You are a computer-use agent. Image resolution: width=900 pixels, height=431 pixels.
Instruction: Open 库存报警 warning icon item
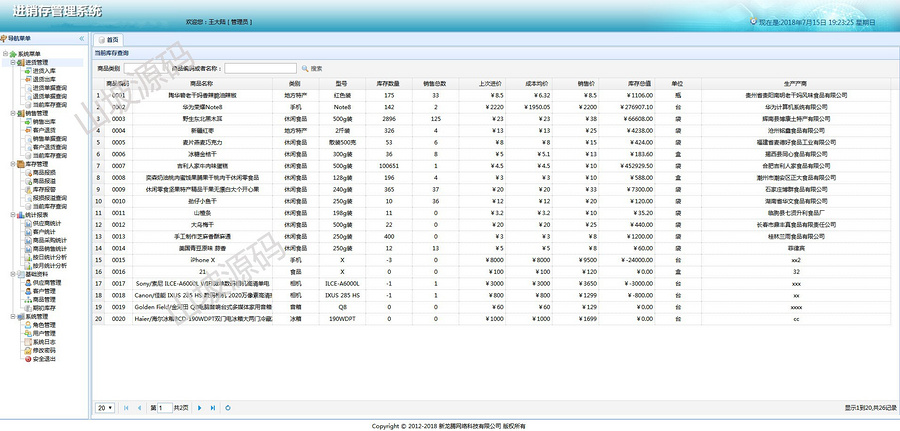pyautogui.click(x=28, y=189)
